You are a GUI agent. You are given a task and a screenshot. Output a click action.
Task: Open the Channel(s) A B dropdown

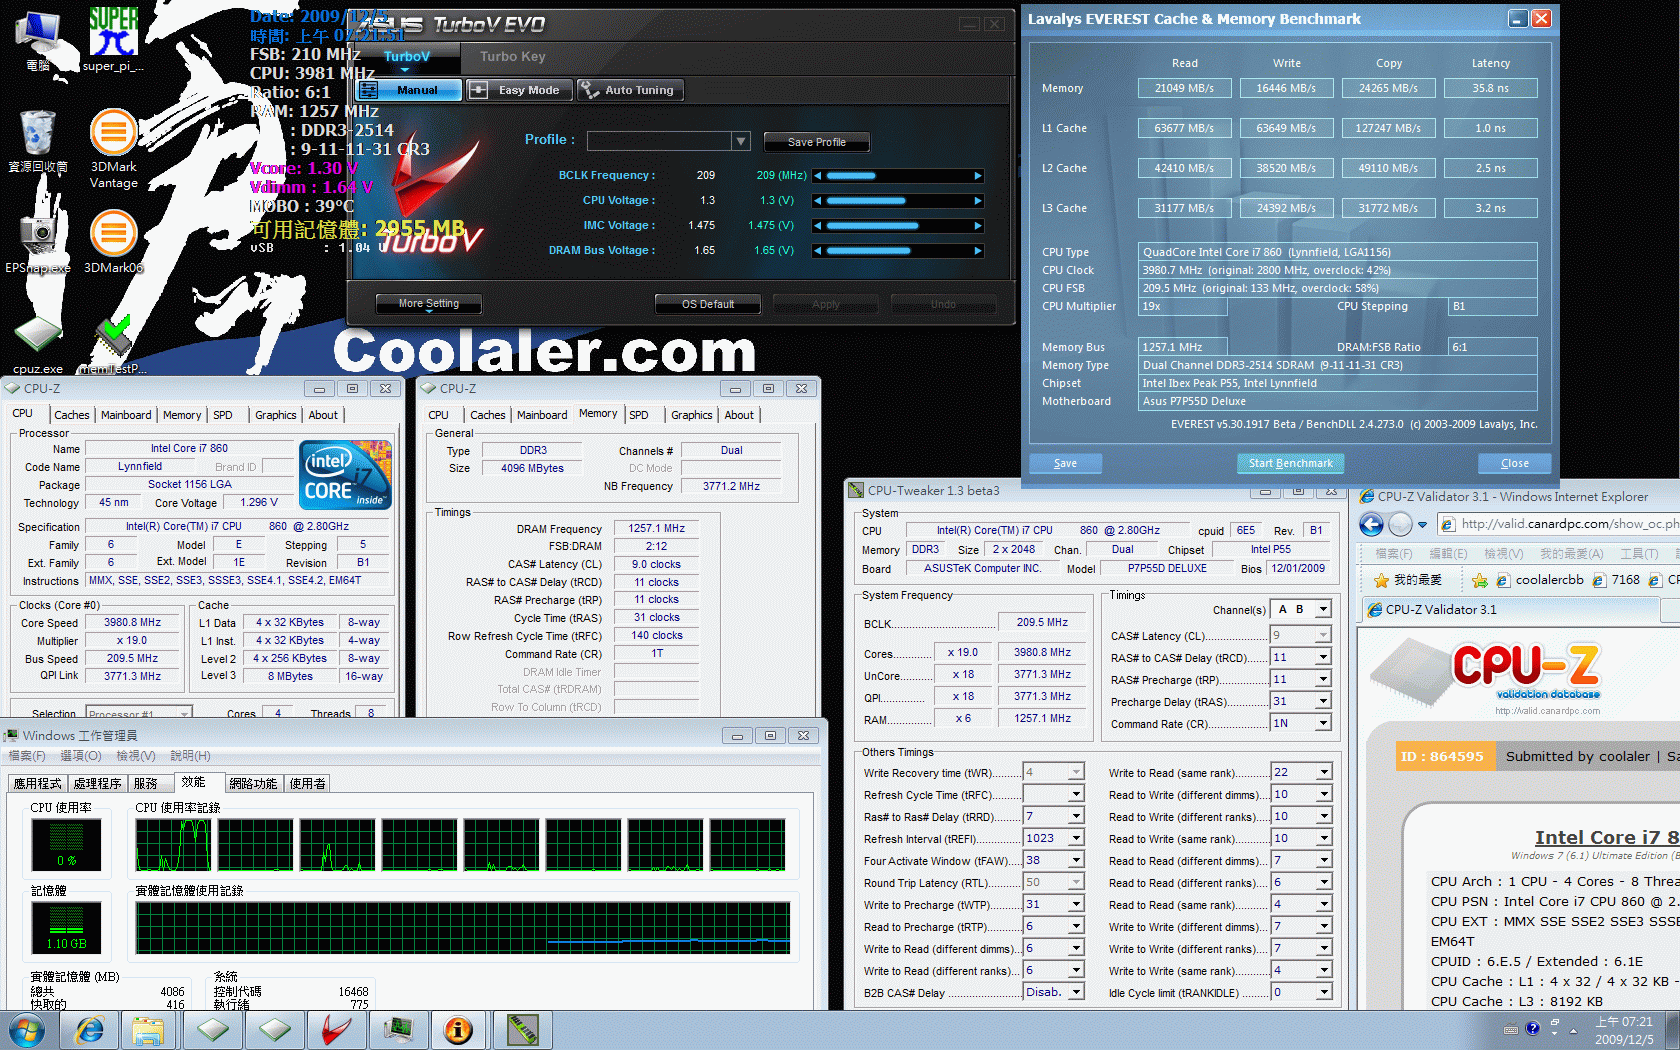[1323, 609]
